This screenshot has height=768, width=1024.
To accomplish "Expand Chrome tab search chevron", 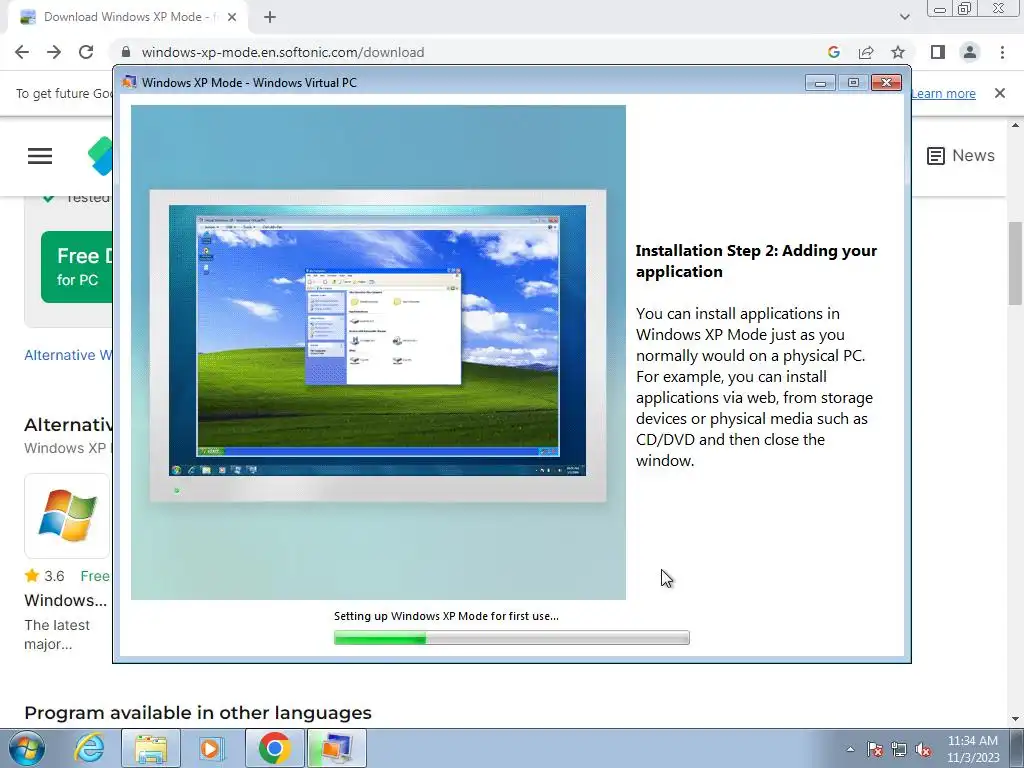I will [904, 17].
